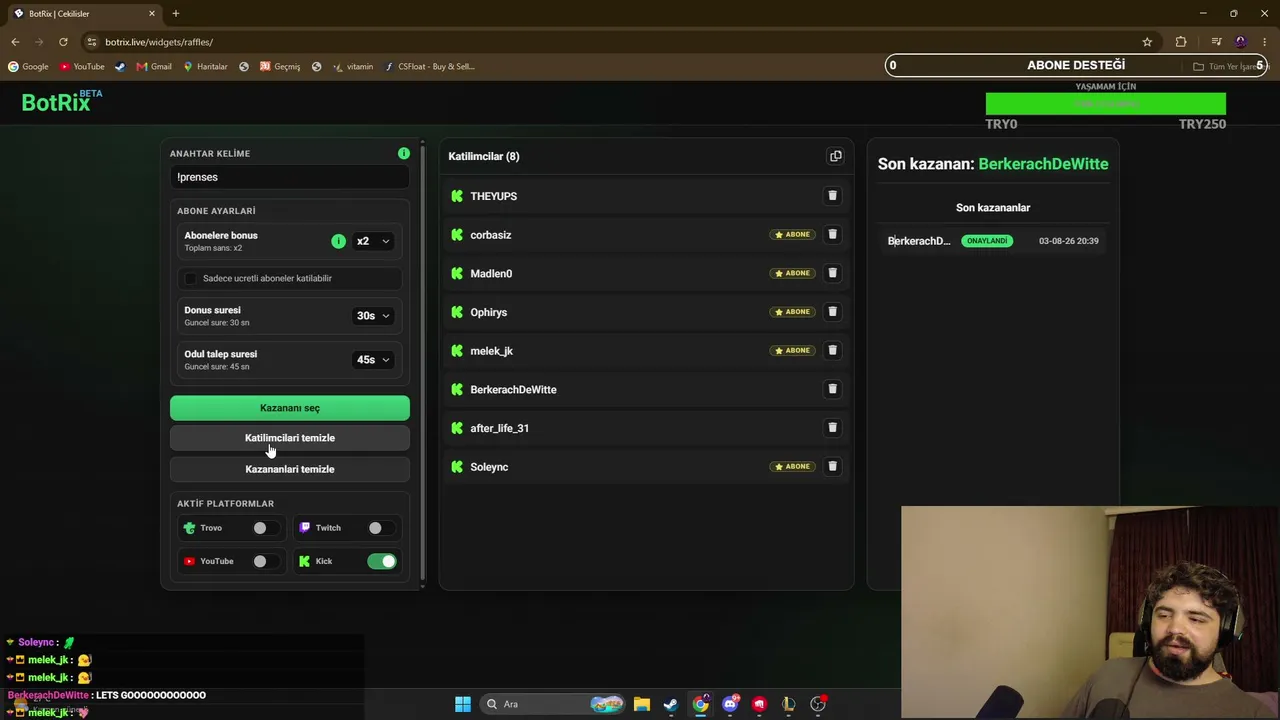Image resolution: width=1280 pixels, height=720 pixels.
Task: Delete Madlen0 from the participants
Action: [x=832, y=273]
